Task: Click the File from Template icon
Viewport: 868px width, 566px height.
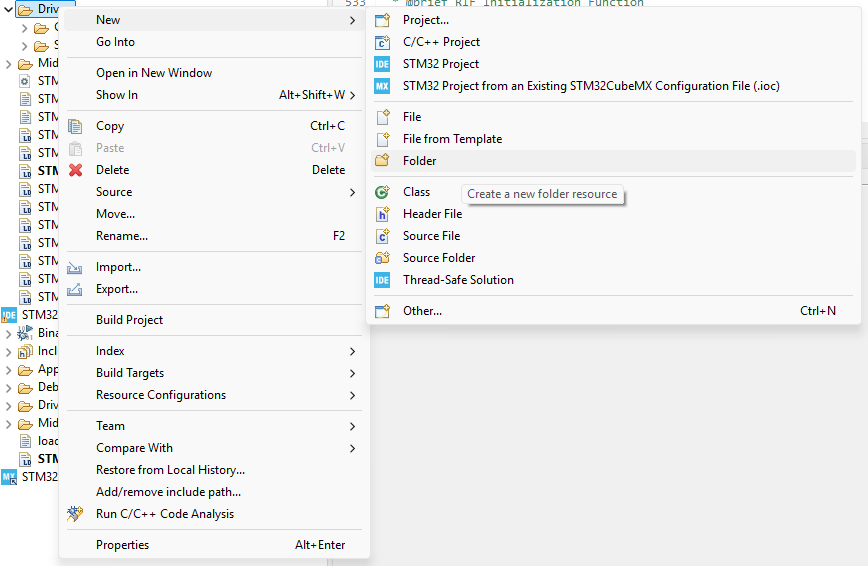Action: [383, 139]
